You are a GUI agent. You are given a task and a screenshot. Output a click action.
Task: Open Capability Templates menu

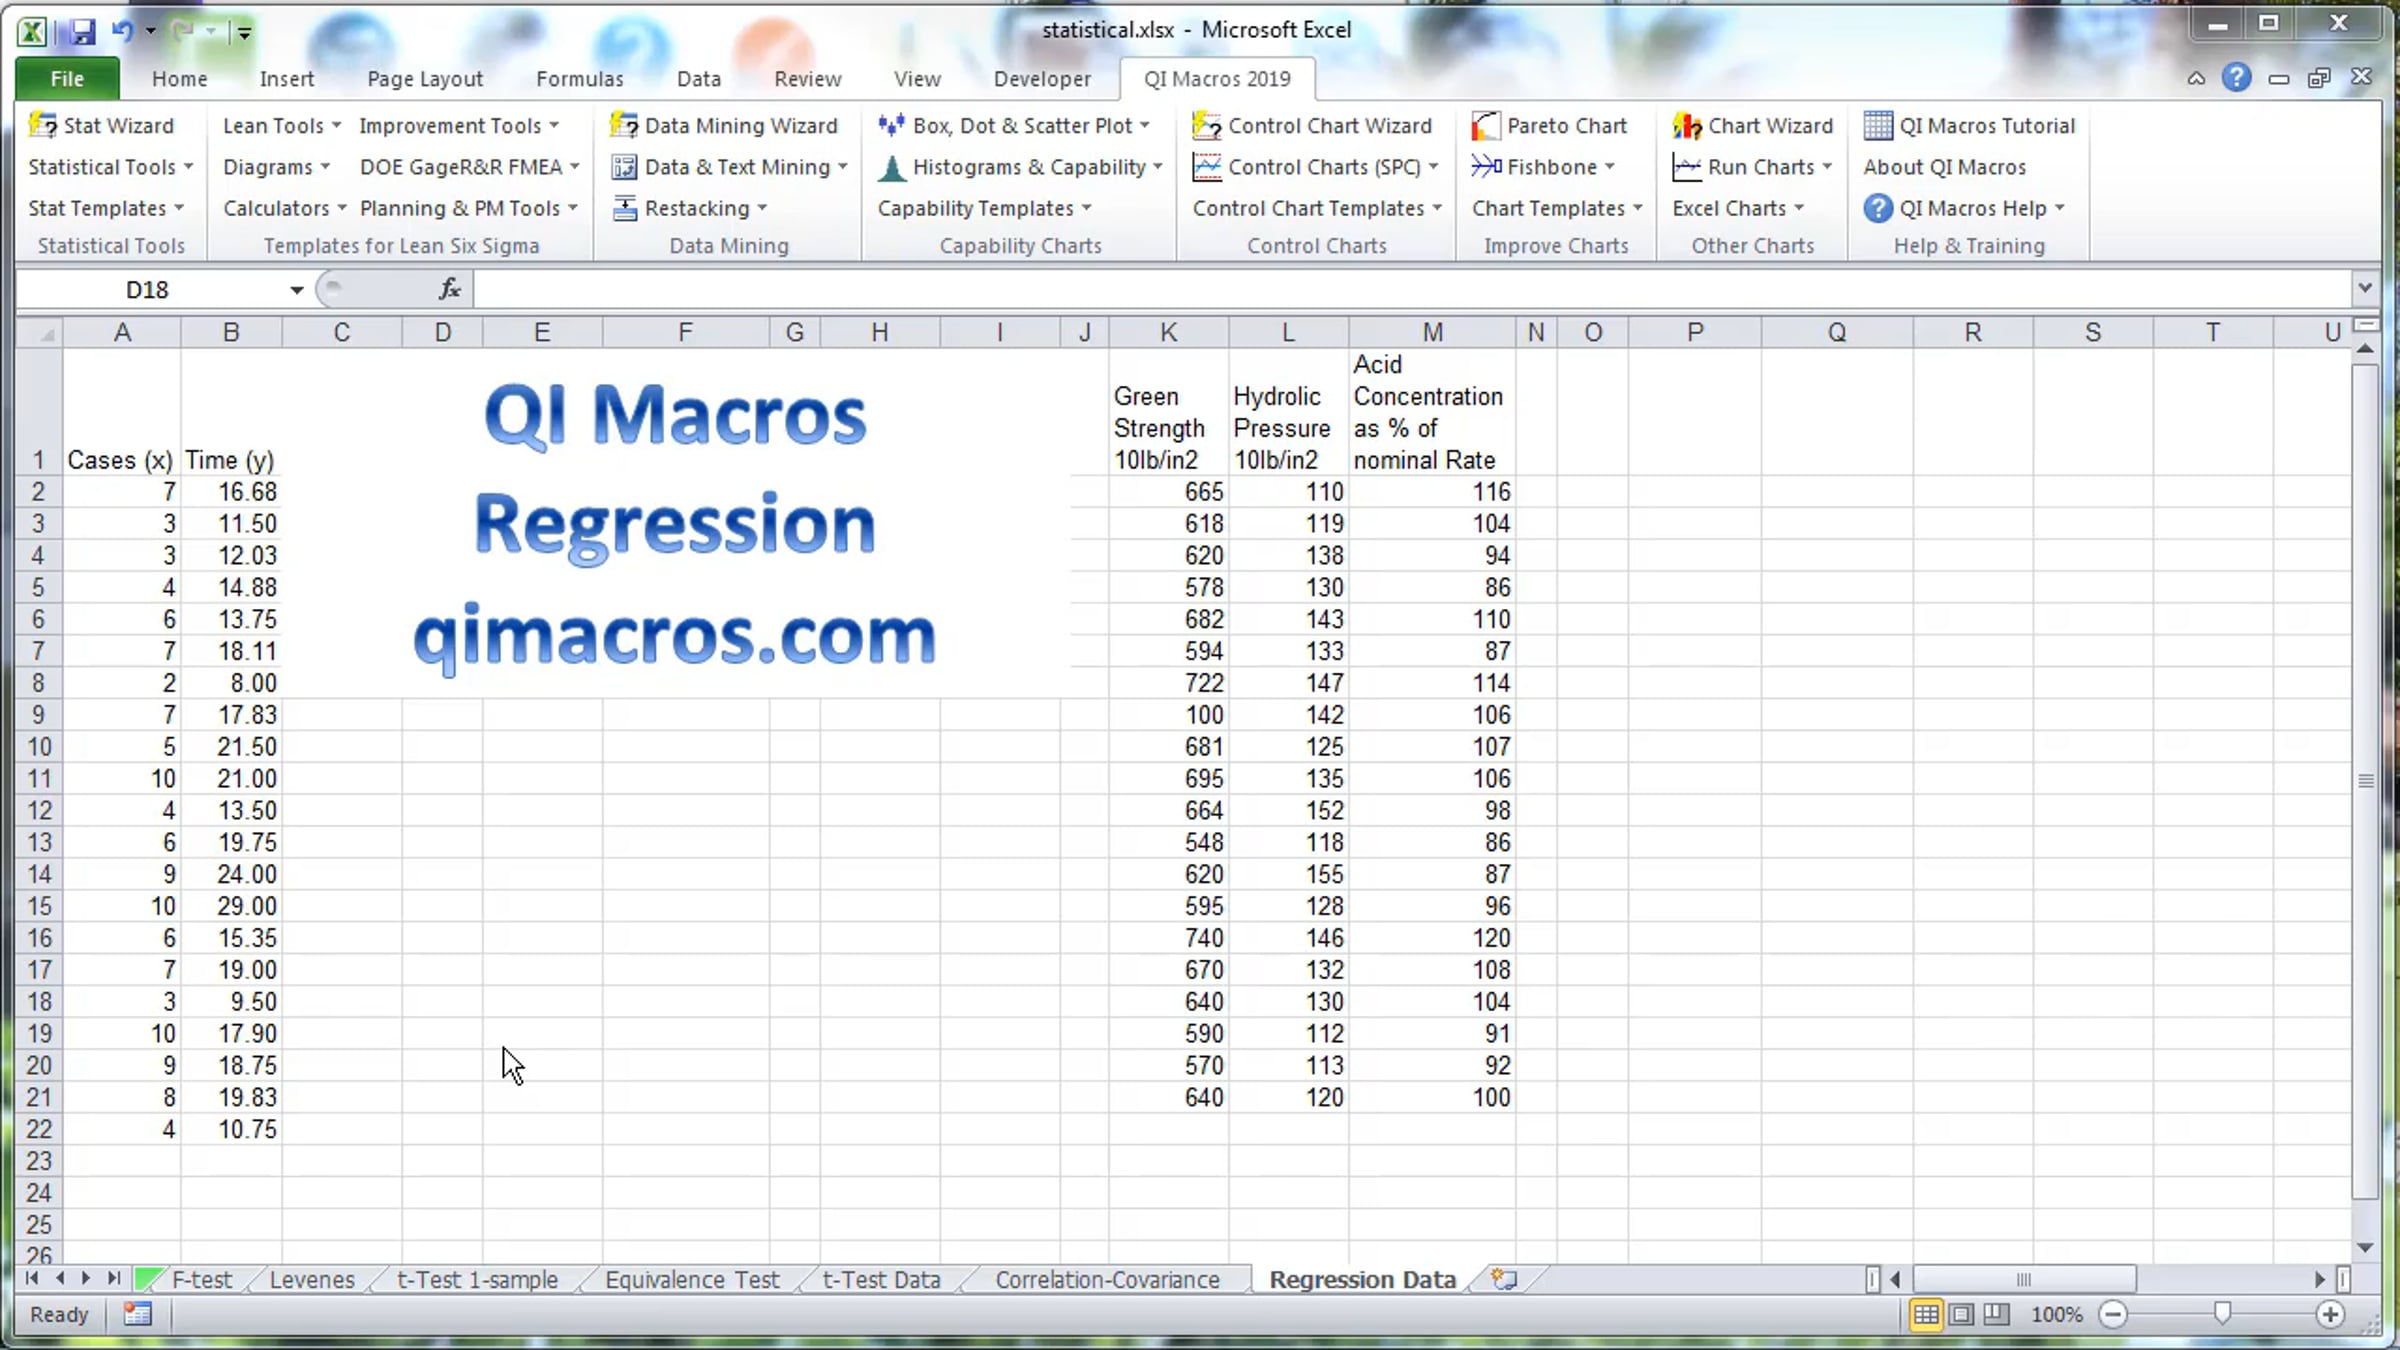(x=985, y=208)
